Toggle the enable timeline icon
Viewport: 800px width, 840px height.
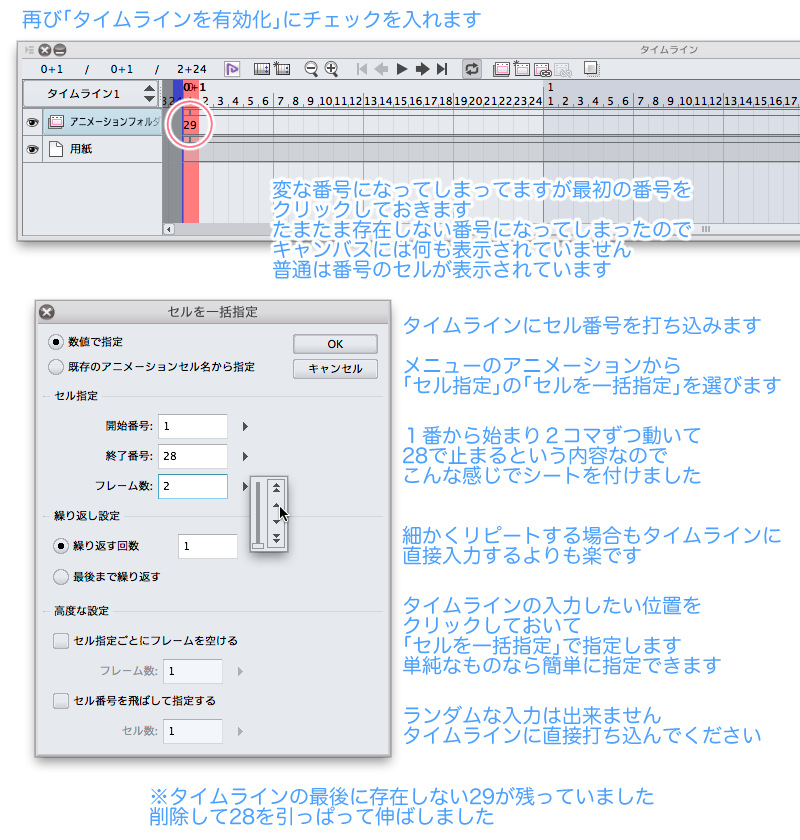pyautogui.click(x=232, y=69)
